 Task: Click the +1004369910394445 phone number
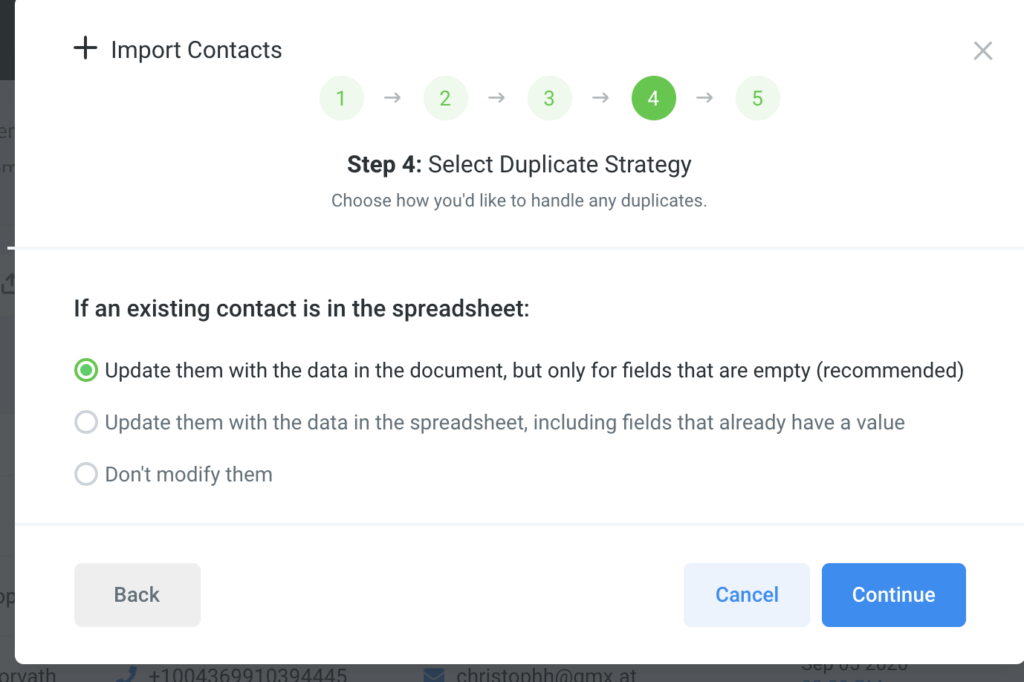click(x=247, y=674)
